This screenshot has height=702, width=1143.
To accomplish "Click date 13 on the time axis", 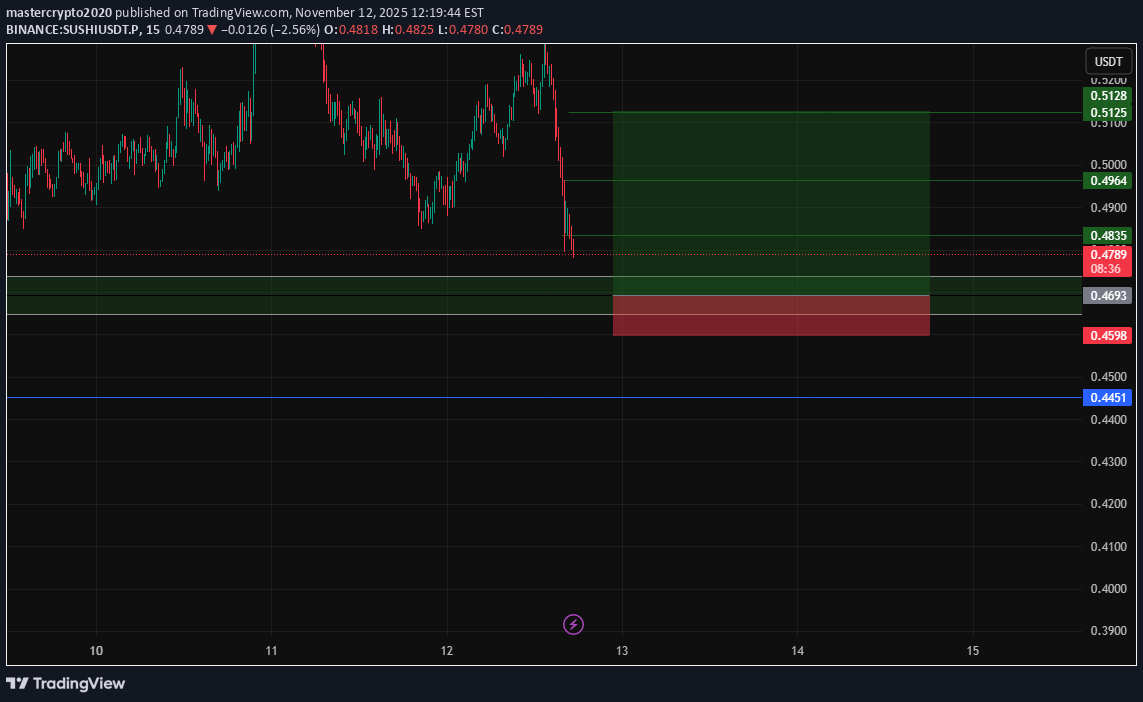I will [622, 651].
